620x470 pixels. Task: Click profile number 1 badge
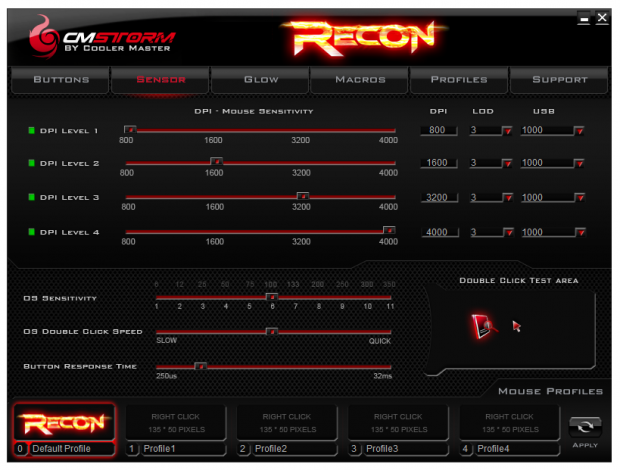(132, 449)
